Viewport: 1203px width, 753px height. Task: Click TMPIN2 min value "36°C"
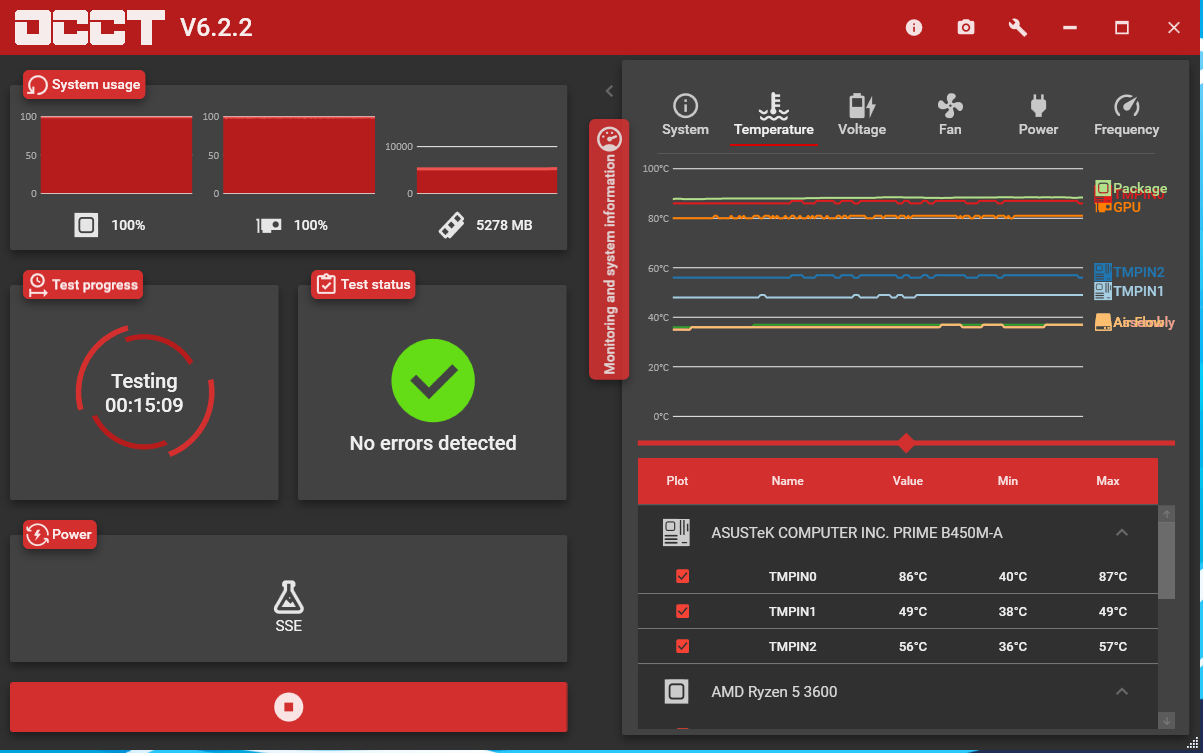(x=1013, y=647)
